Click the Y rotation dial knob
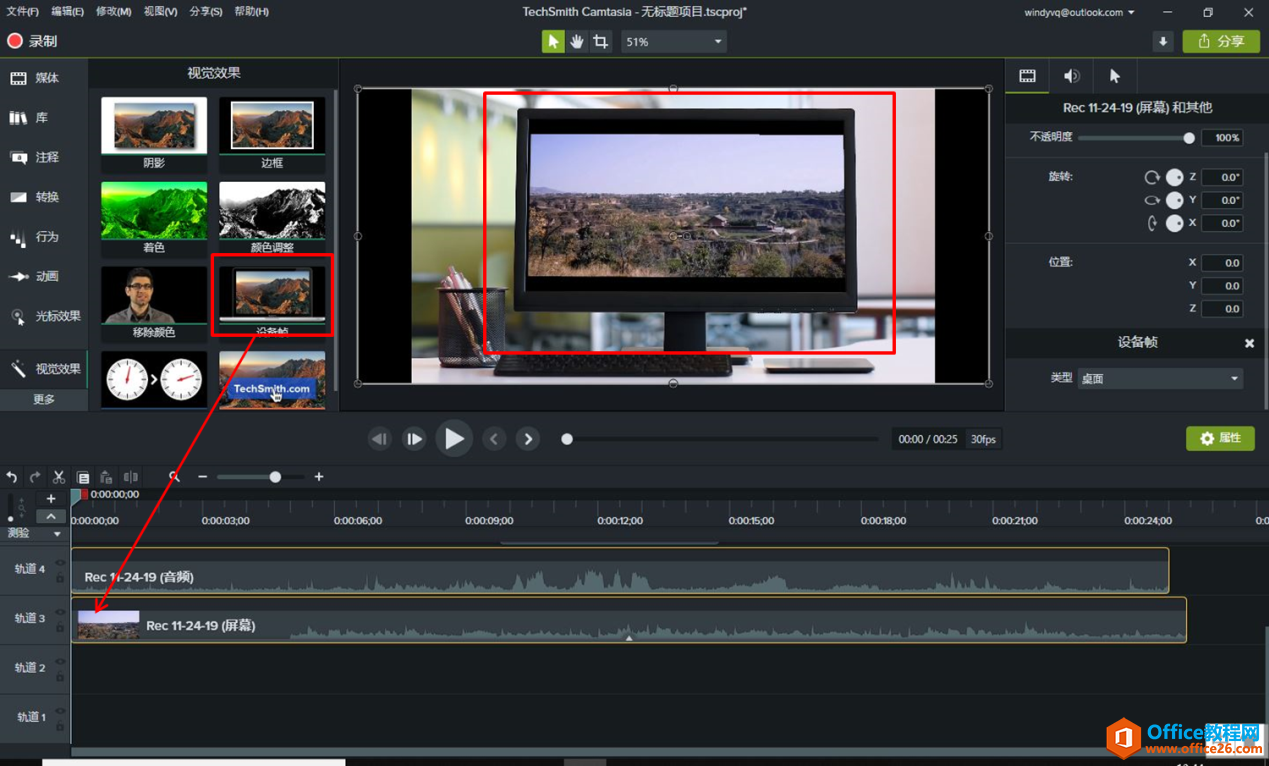 [1175, 200]
